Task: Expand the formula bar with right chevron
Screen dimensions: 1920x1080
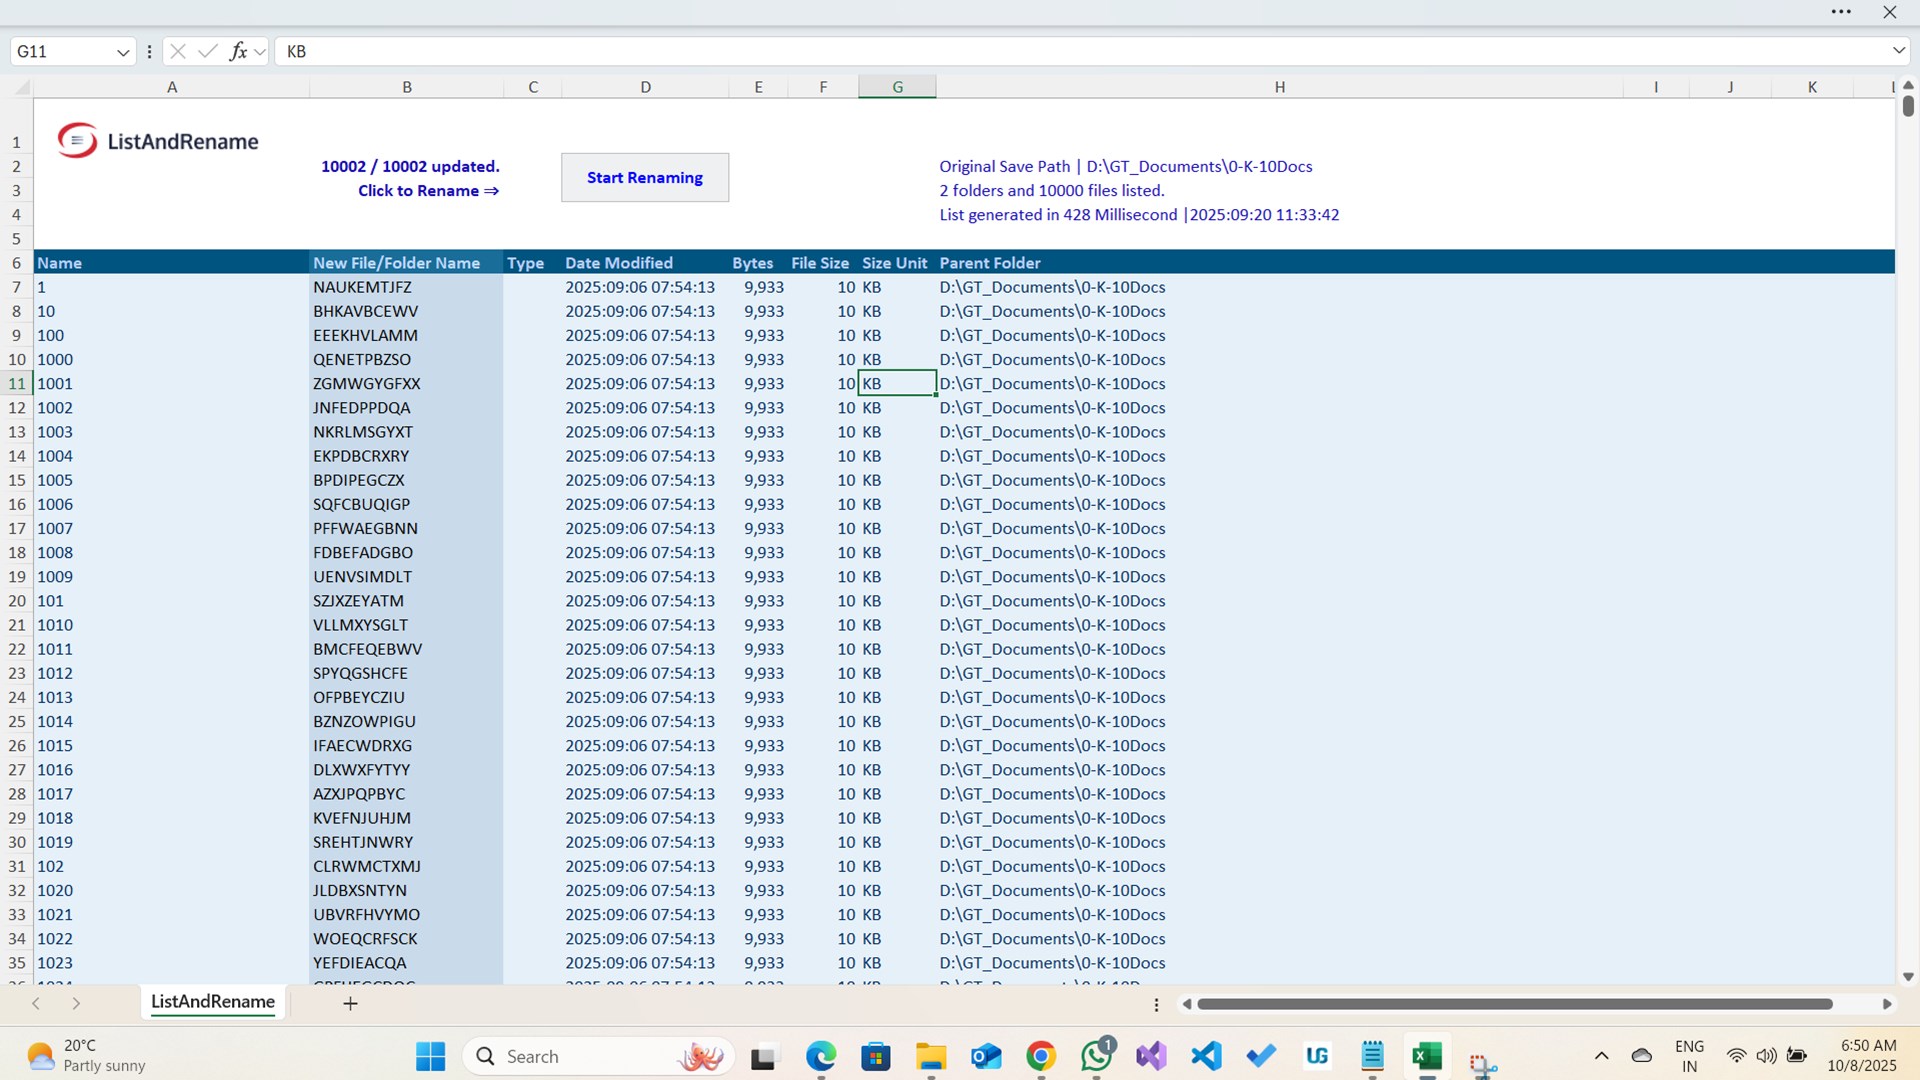Action: pos(1898,51)
